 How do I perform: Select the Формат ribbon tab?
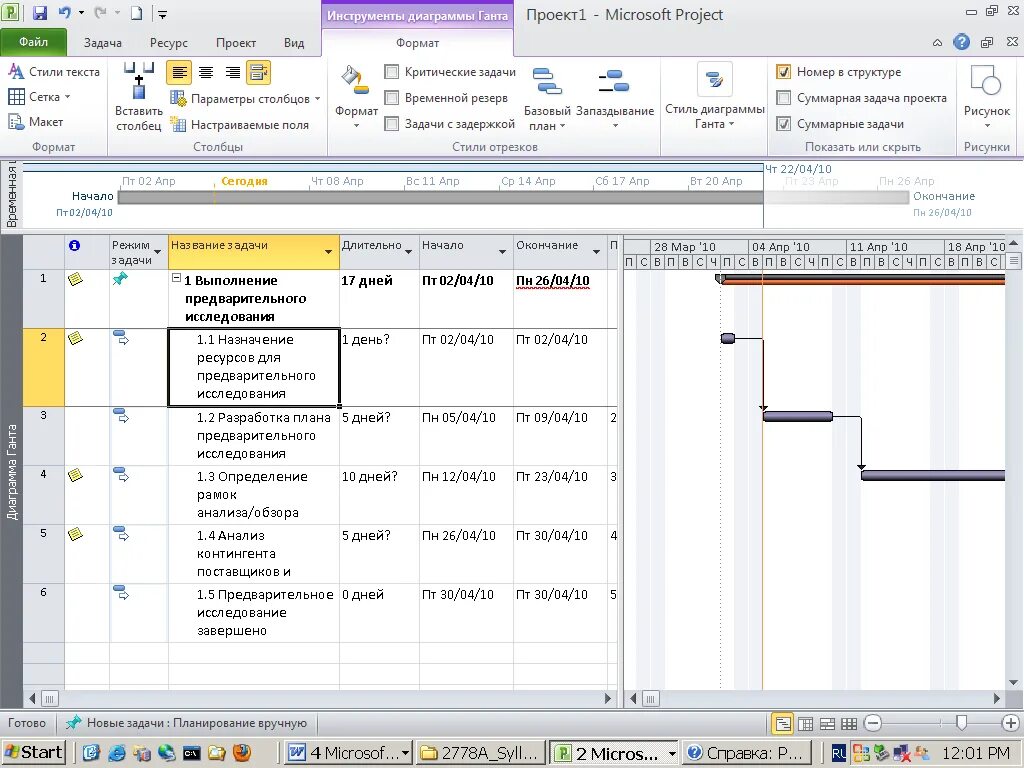pyautogui.click(x=417, y=43)
